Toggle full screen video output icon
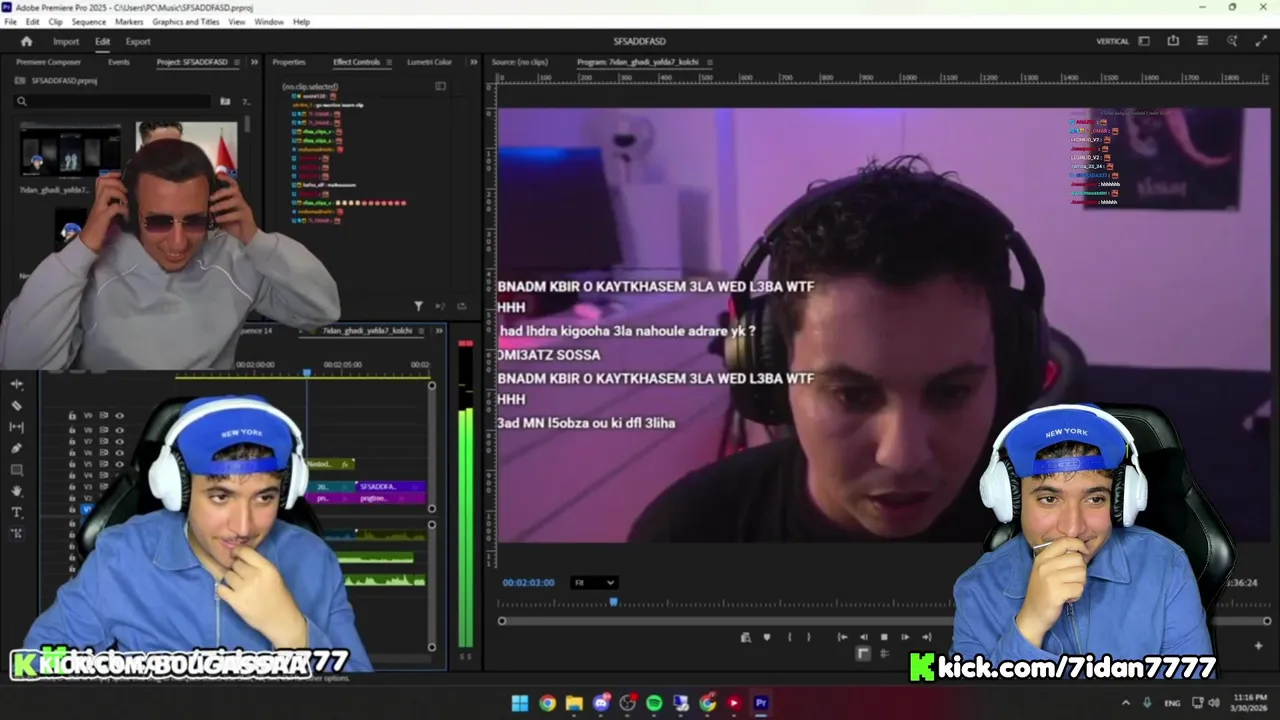The image size is (1280, 720). click(1261, 41)
